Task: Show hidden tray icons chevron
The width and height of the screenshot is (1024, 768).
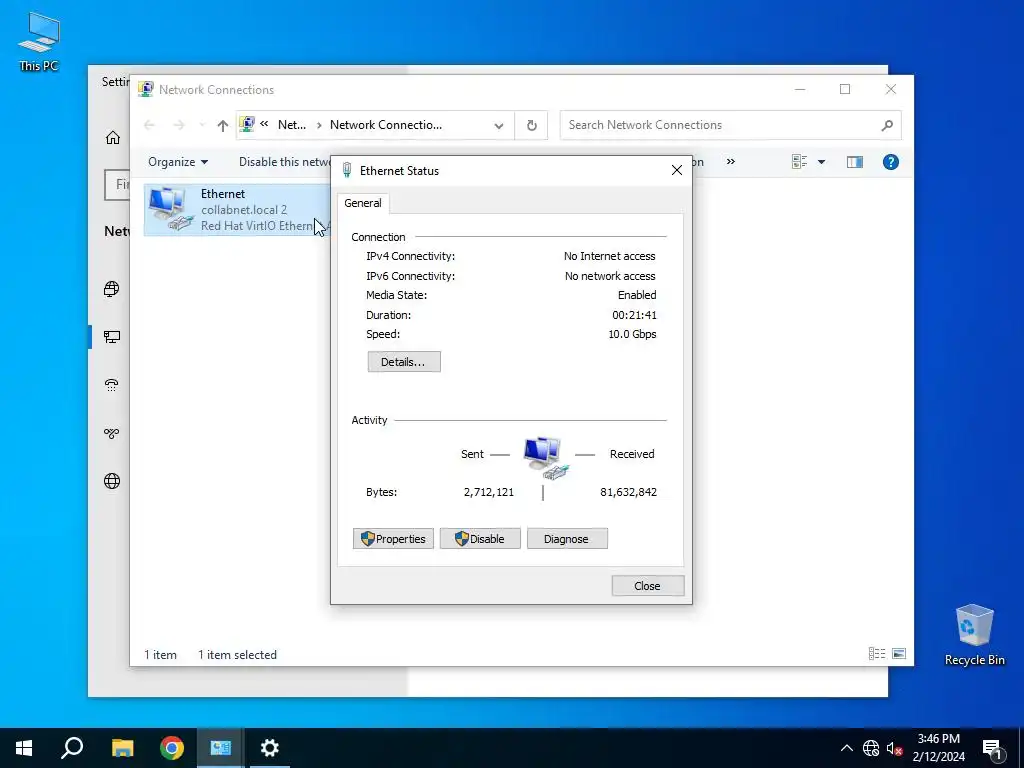Action: point(846,748)
